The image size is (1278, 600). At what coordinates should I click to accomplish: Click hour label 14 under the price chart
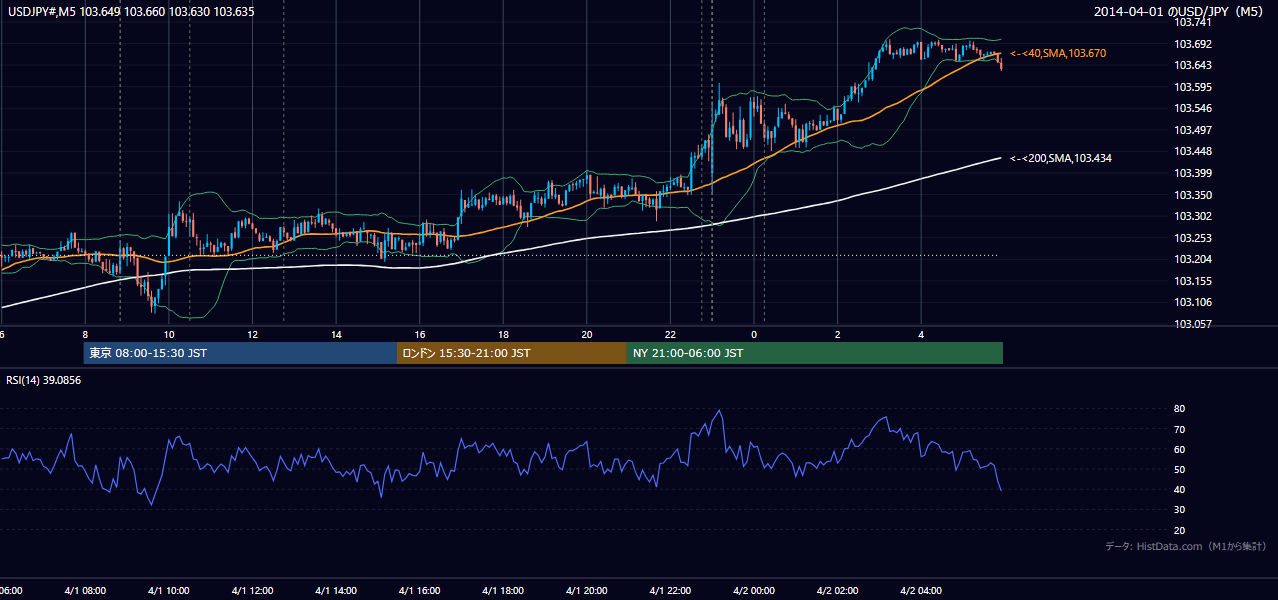coord(336,334)
